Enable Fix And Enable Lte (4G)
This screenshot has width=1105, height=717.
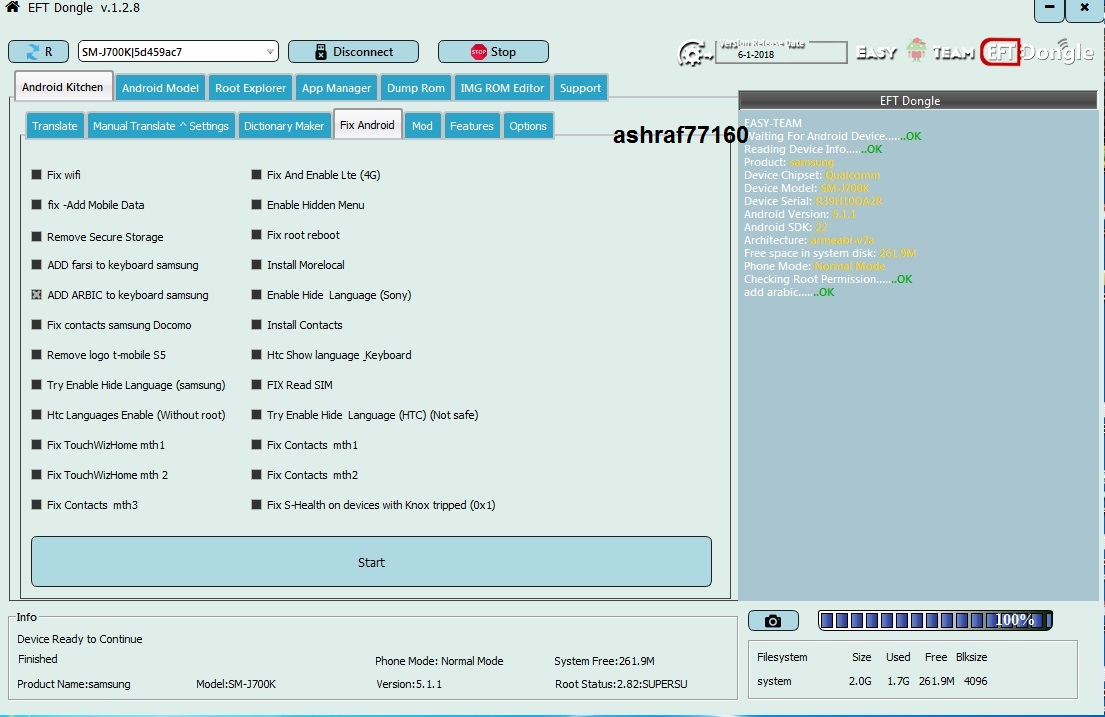point(257,175)
